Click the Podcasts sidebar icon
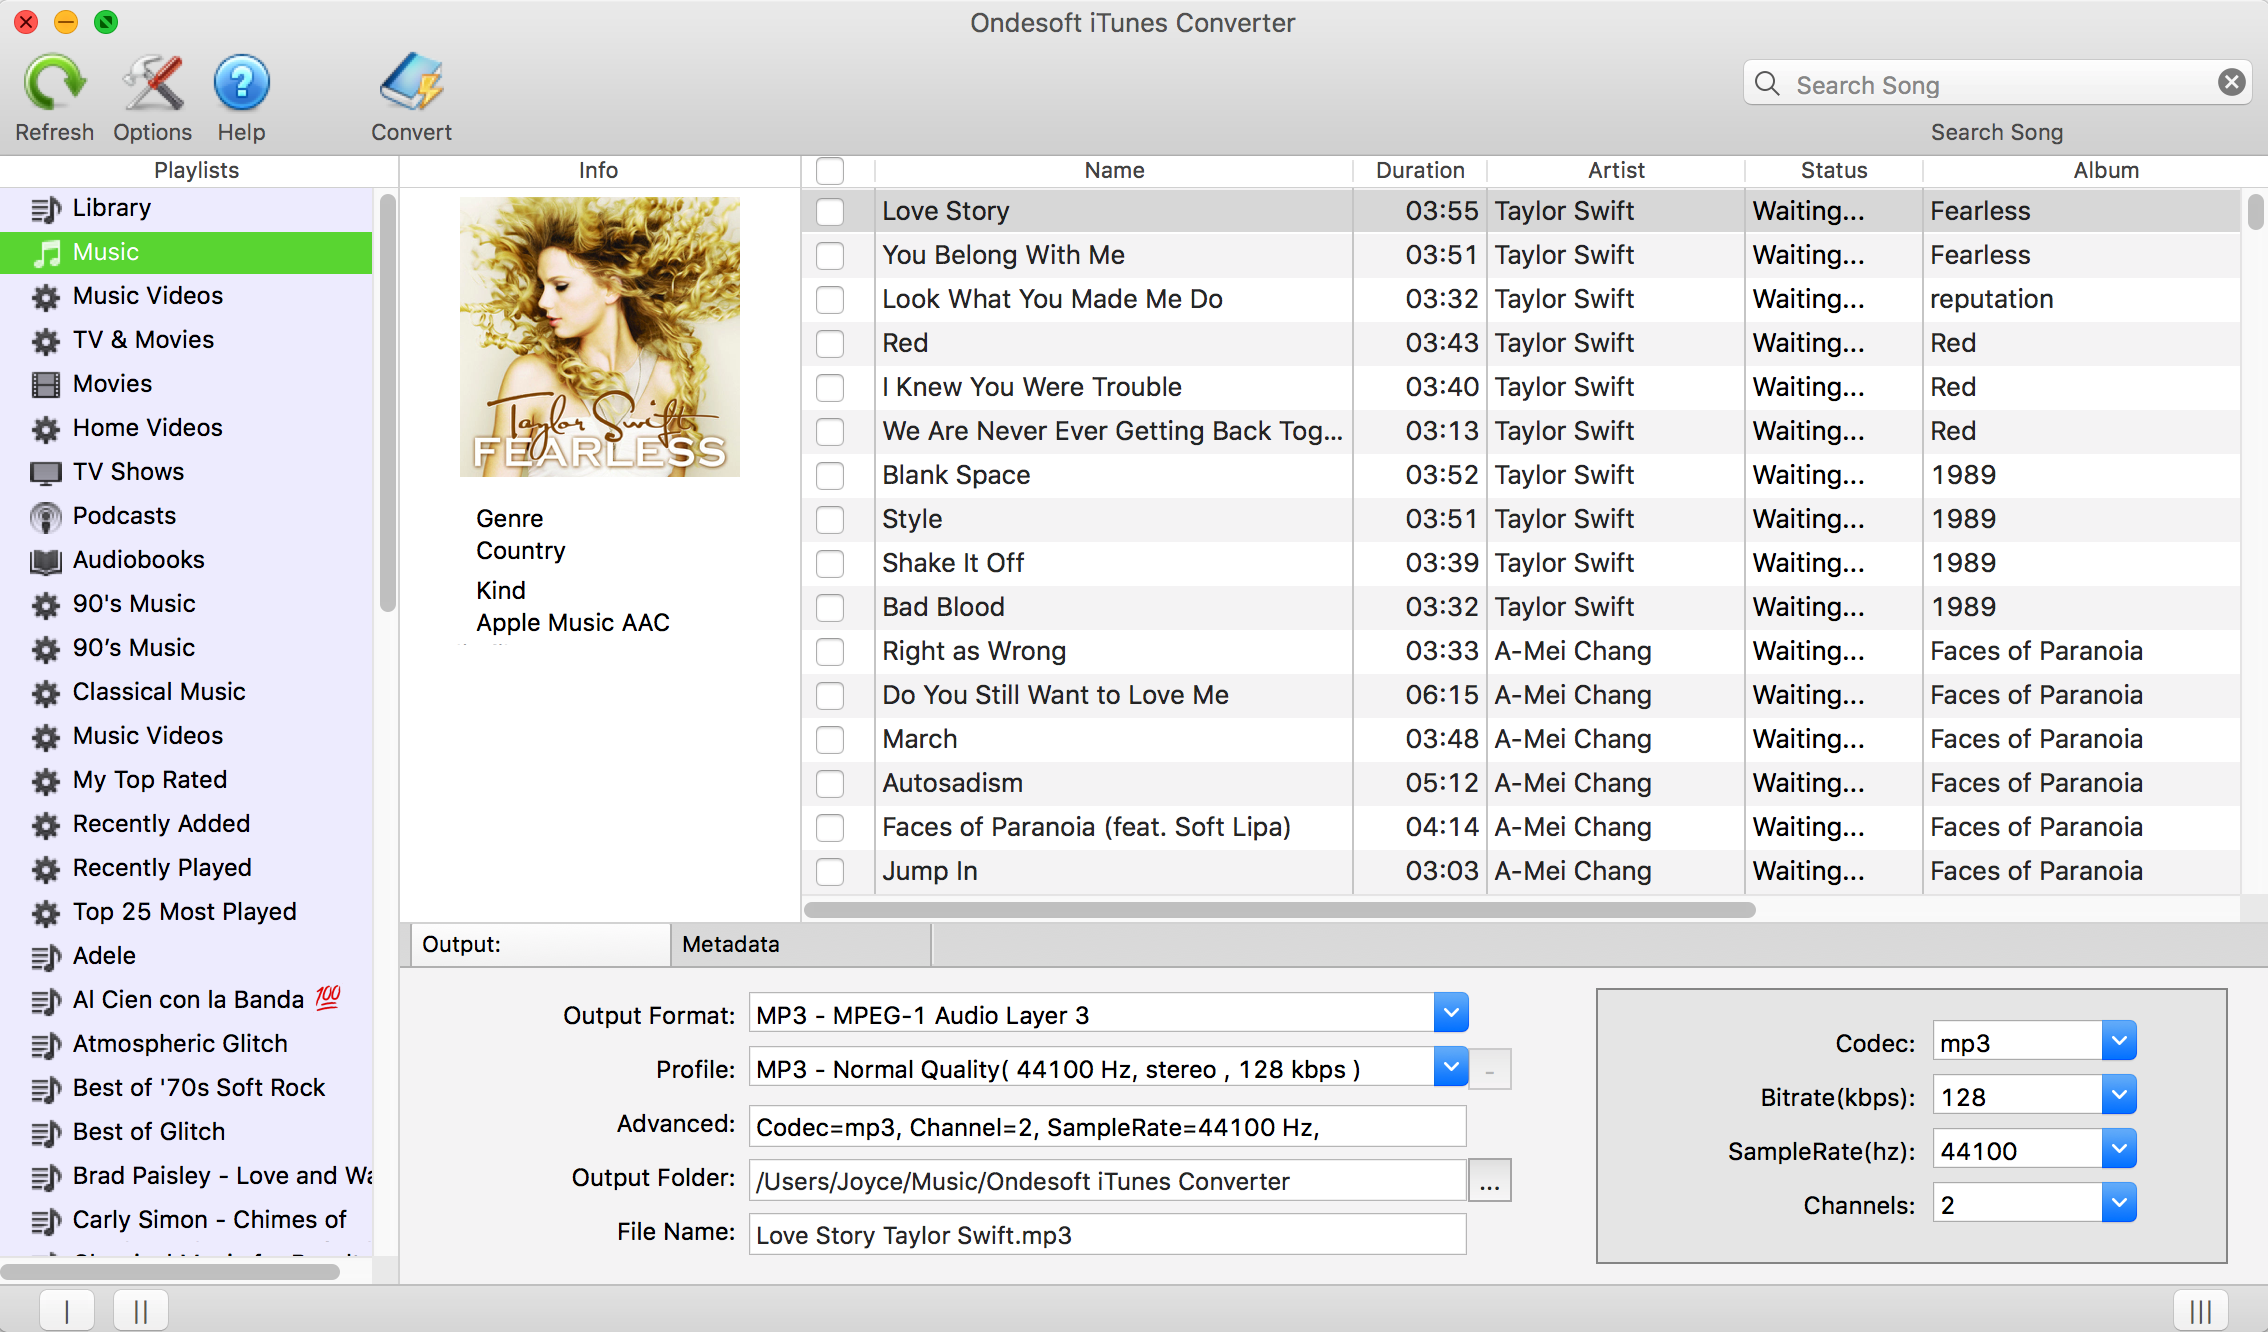2268x1332 pixels. [44, 515]
